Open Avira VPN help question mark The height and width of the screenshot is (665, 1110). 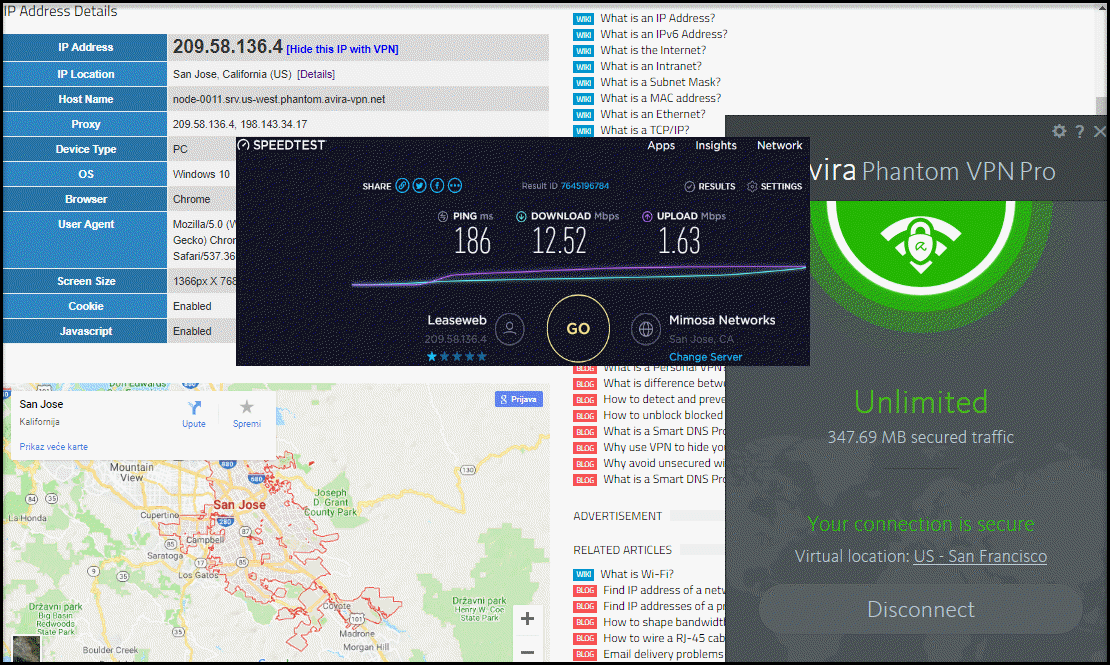click(1080, 131)
